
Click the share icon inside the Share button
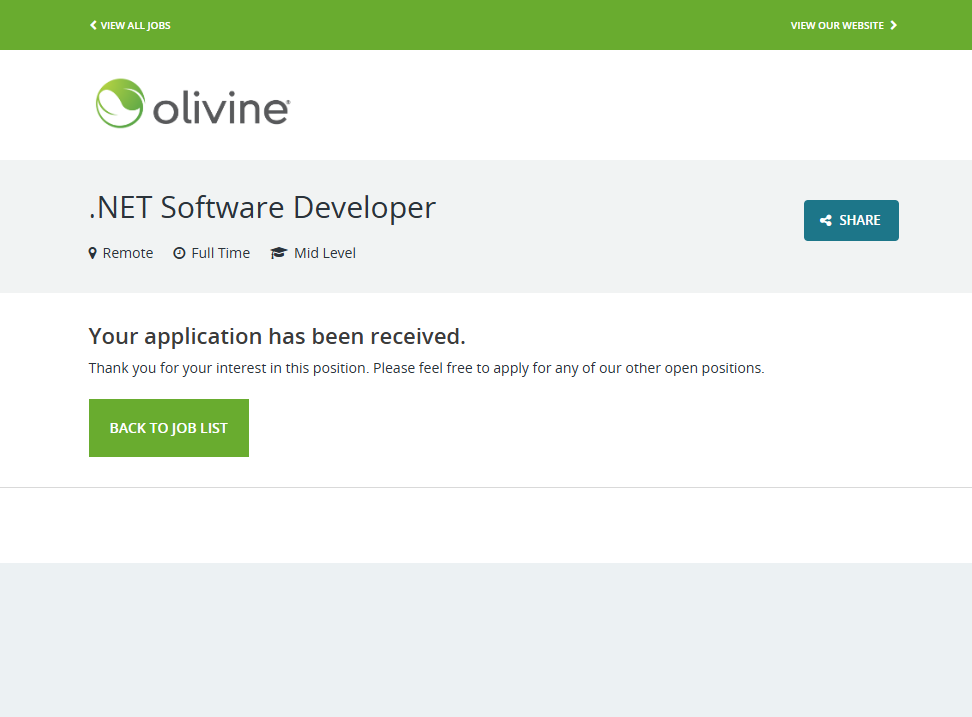pyautogui.click(x=826, y=221)
